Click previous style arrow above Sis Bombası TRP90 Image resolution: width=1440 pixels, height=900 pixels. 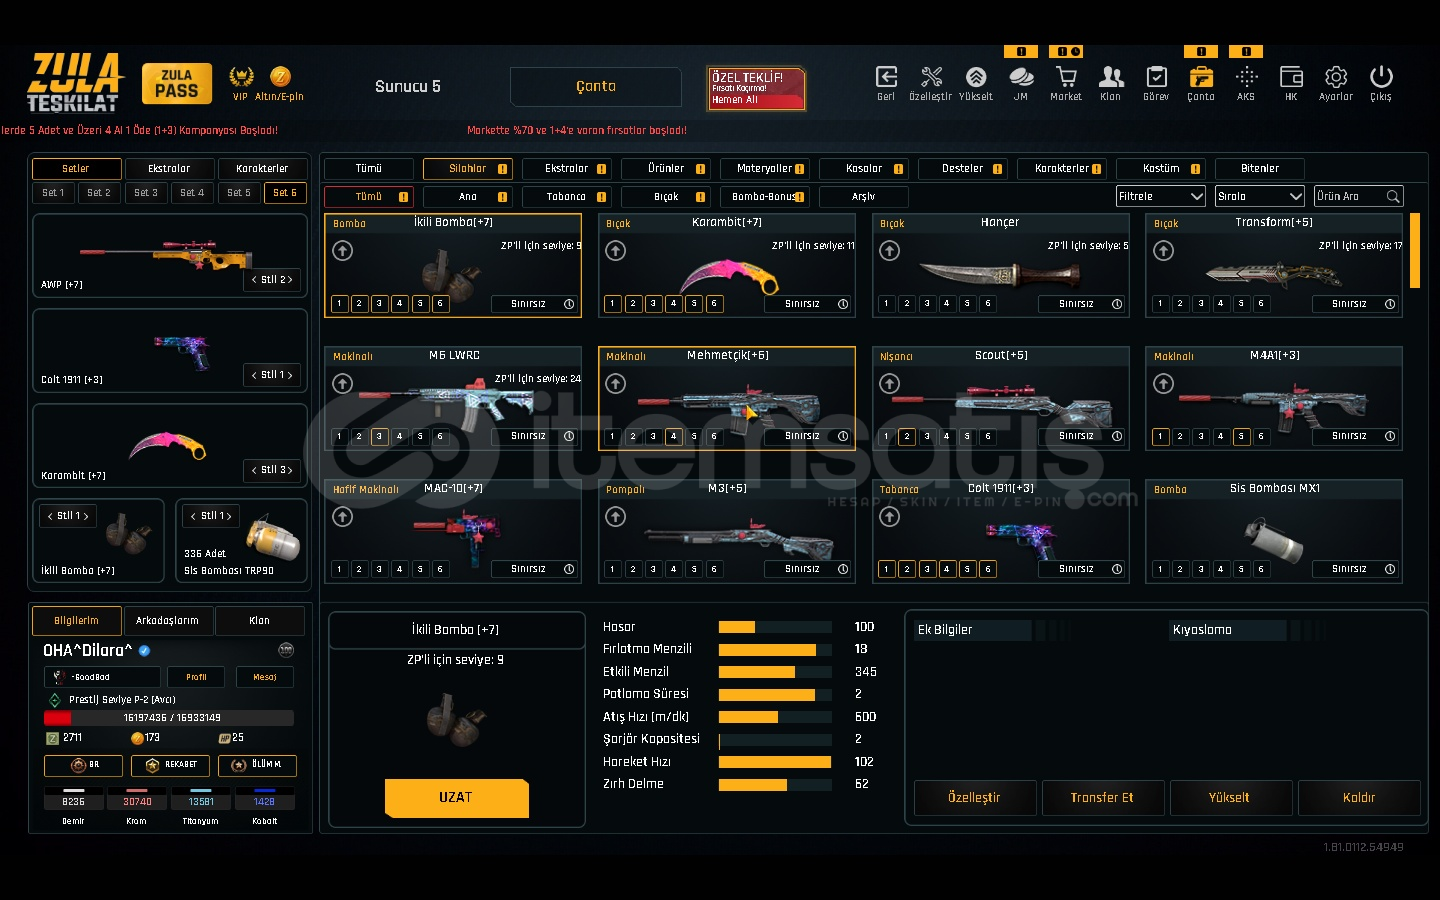point(194,516)
